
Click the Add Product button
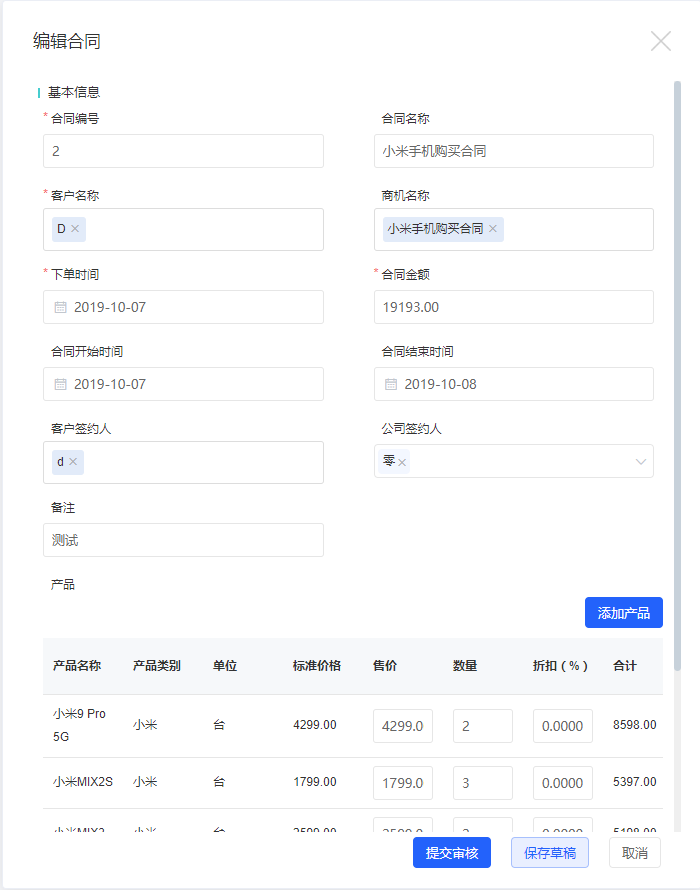click(623, 613)
